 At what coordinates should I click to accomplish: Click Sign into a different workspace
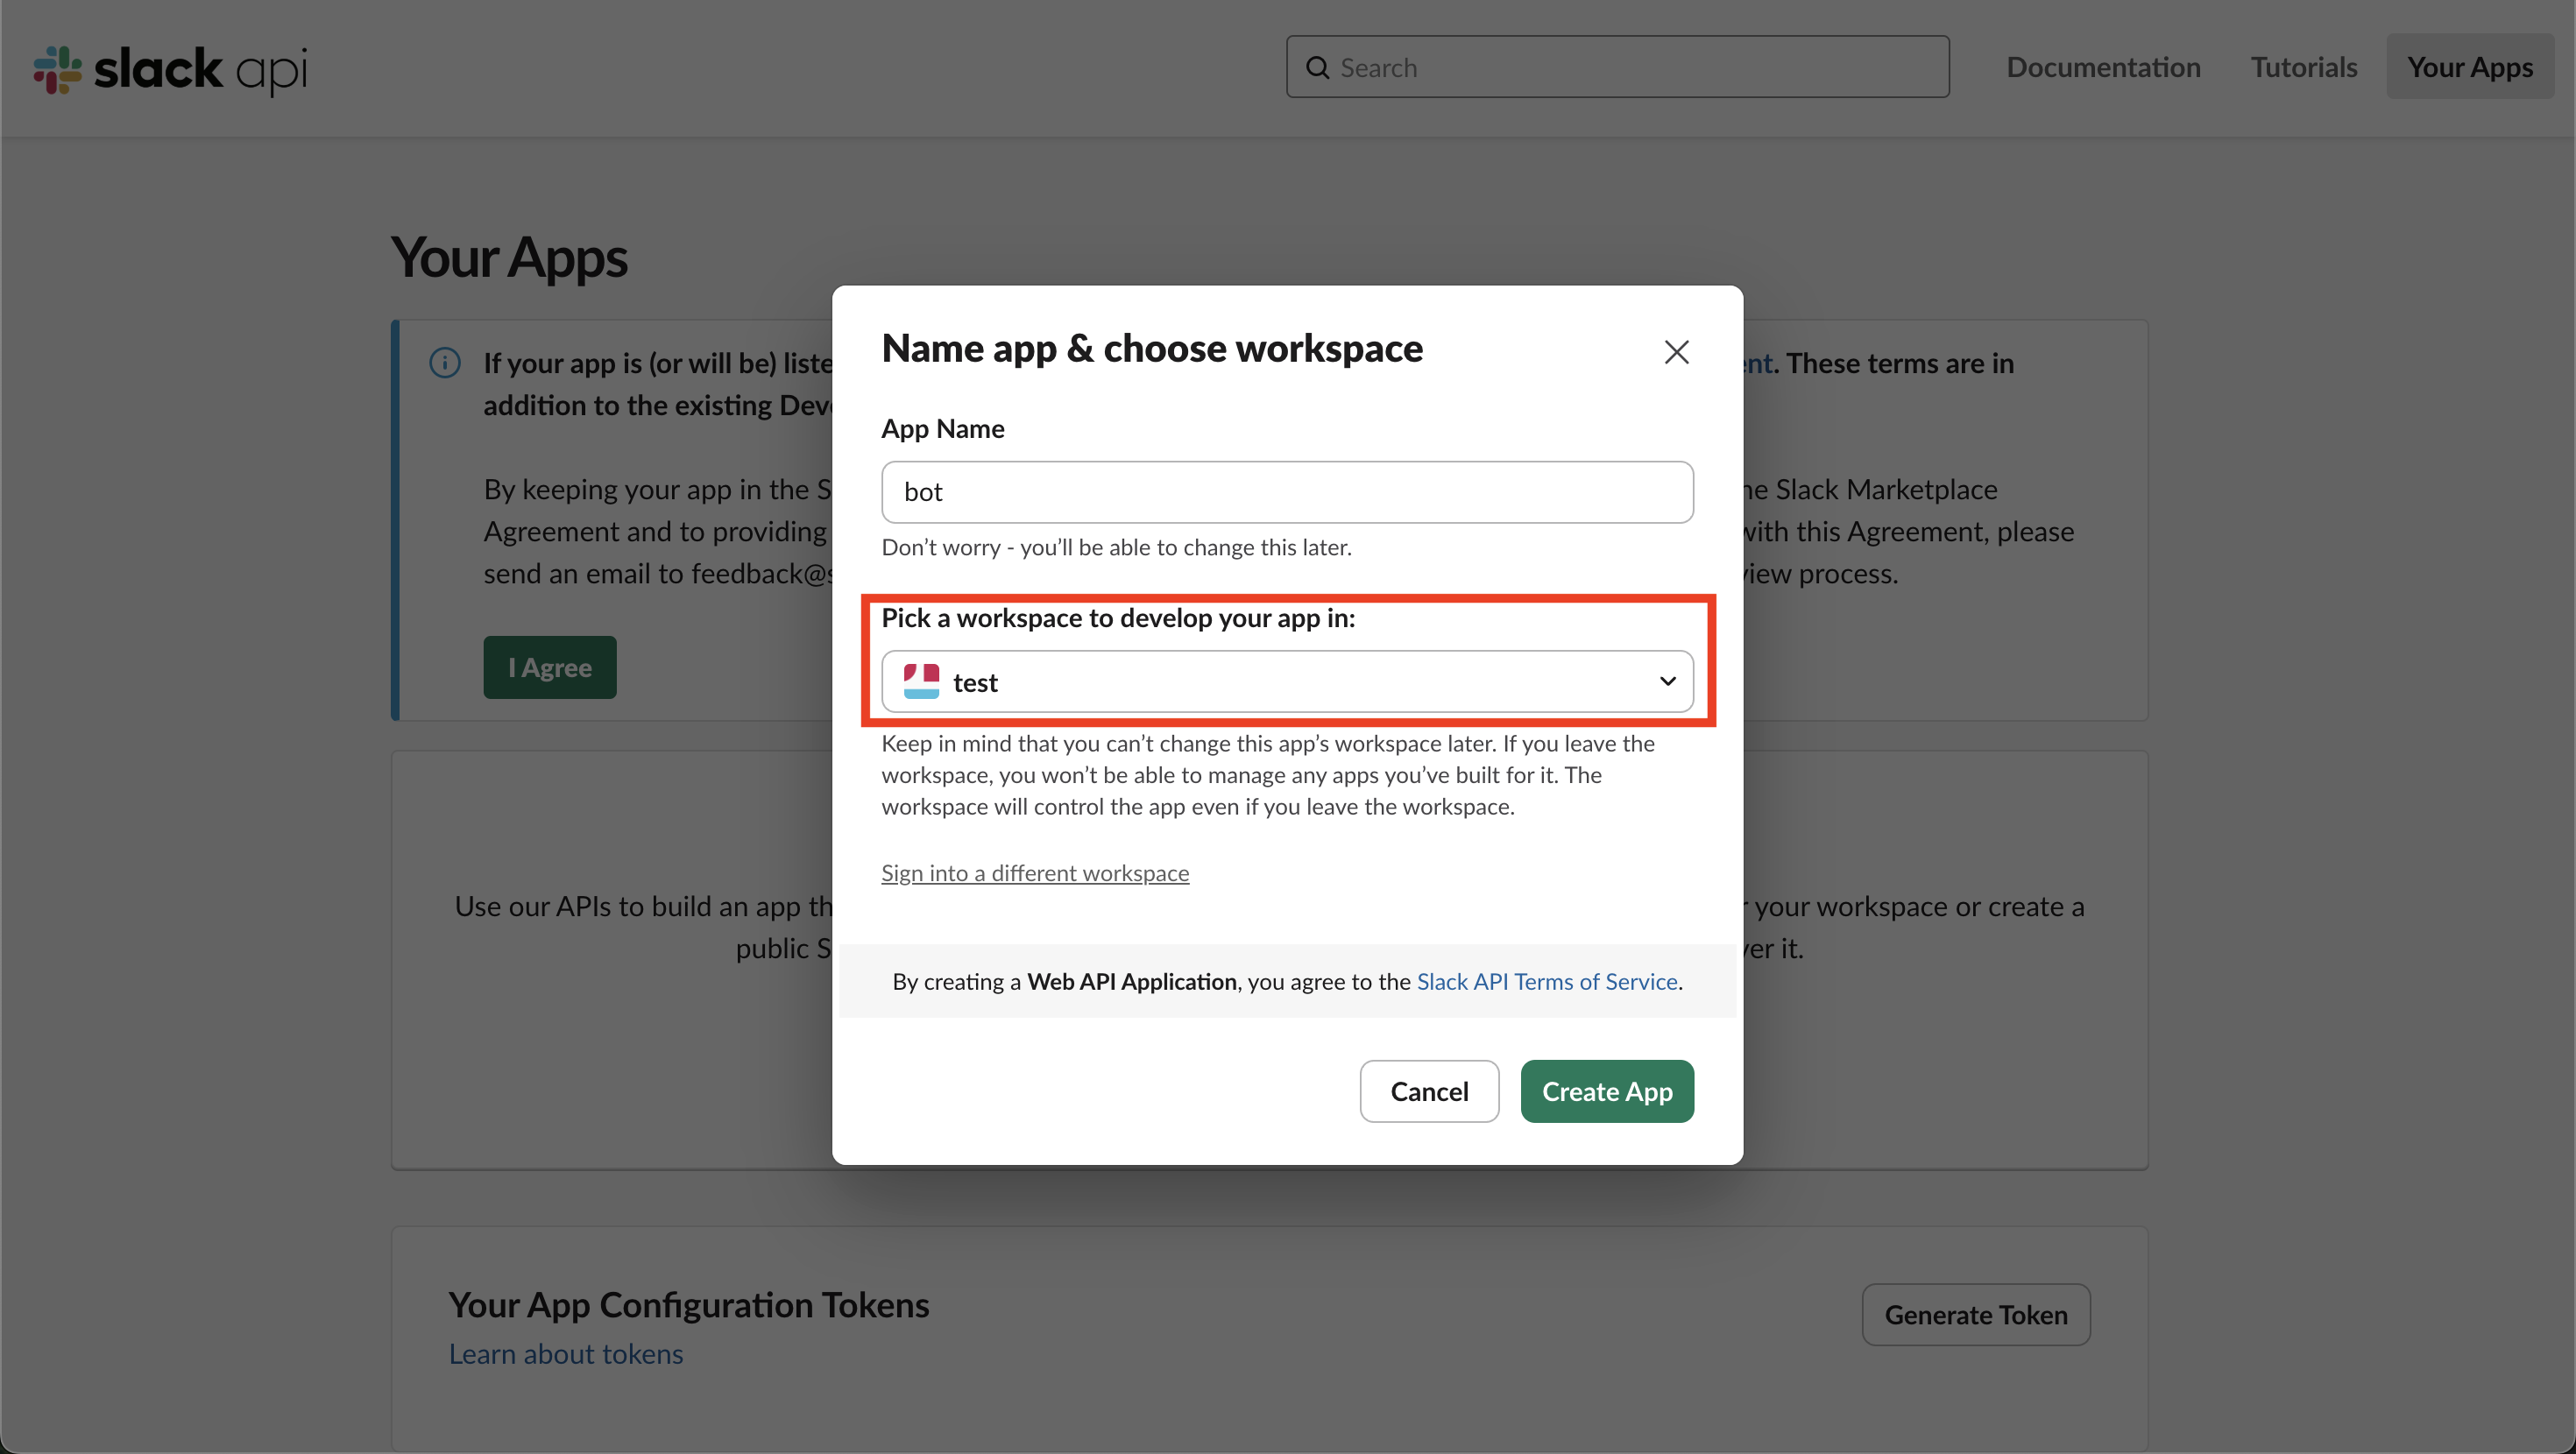tap(1034, 872)
